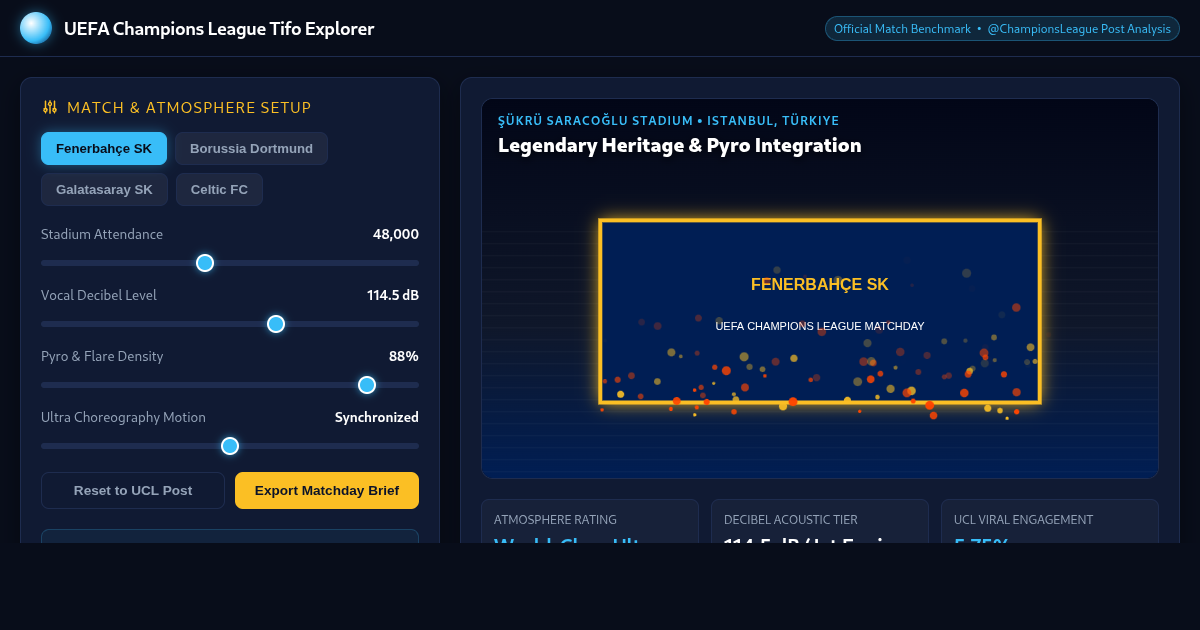The width and height of the screenshot is (1200, 630).
Task: Click the Legendary Heritage & Pyro Integration heading
Action: [680, 145]
